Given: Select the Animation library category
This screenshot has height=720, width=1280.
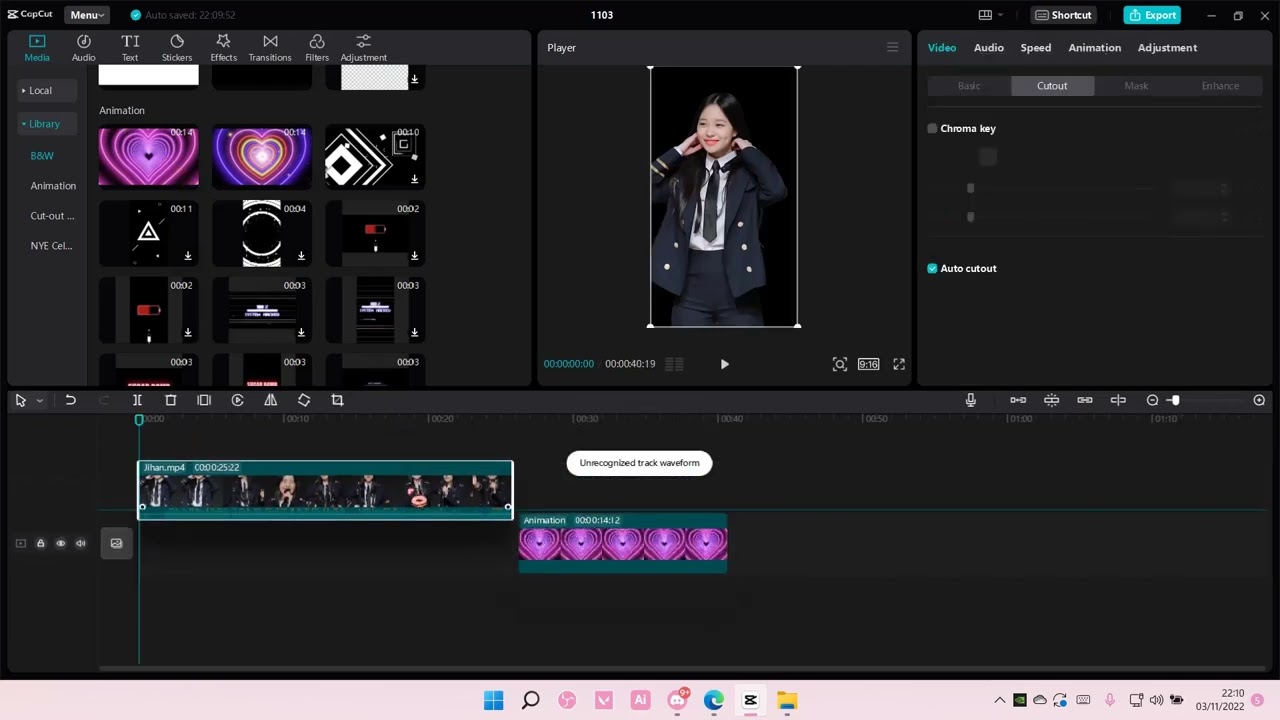Looking at the screenshot, I should point(53,186).
